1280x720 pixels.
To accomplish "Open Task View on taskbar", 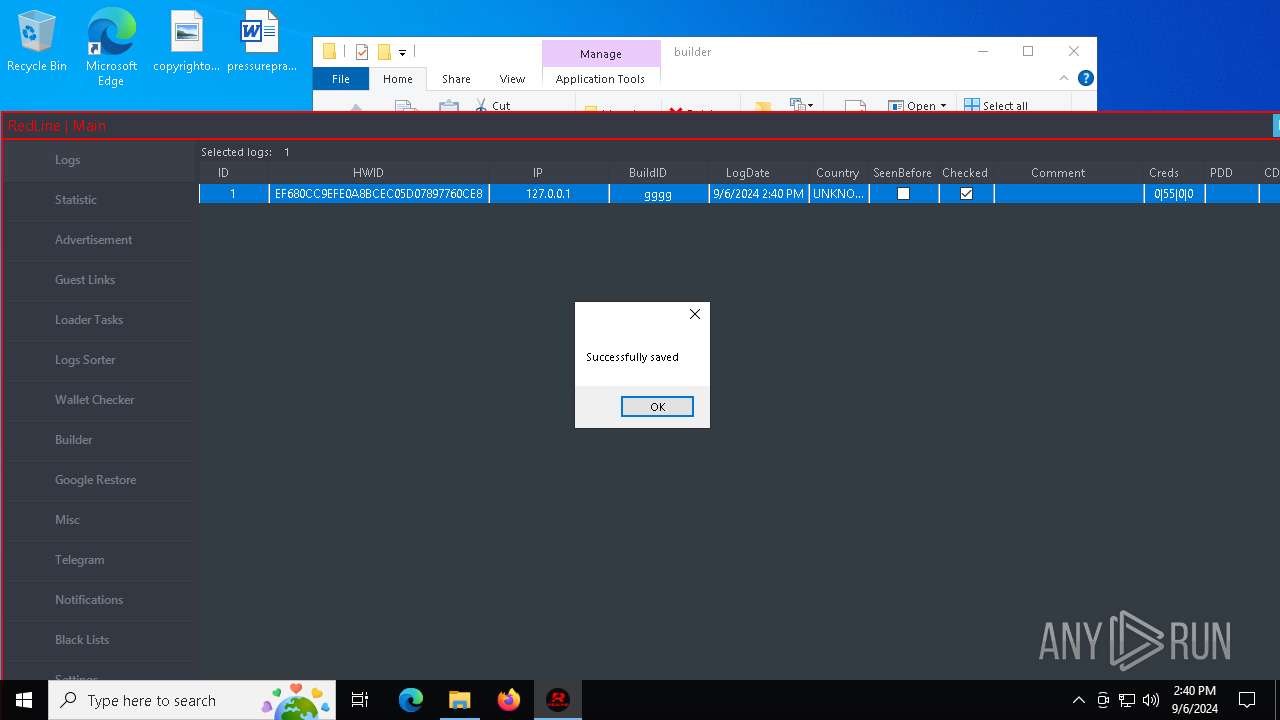I will (361, 700).
